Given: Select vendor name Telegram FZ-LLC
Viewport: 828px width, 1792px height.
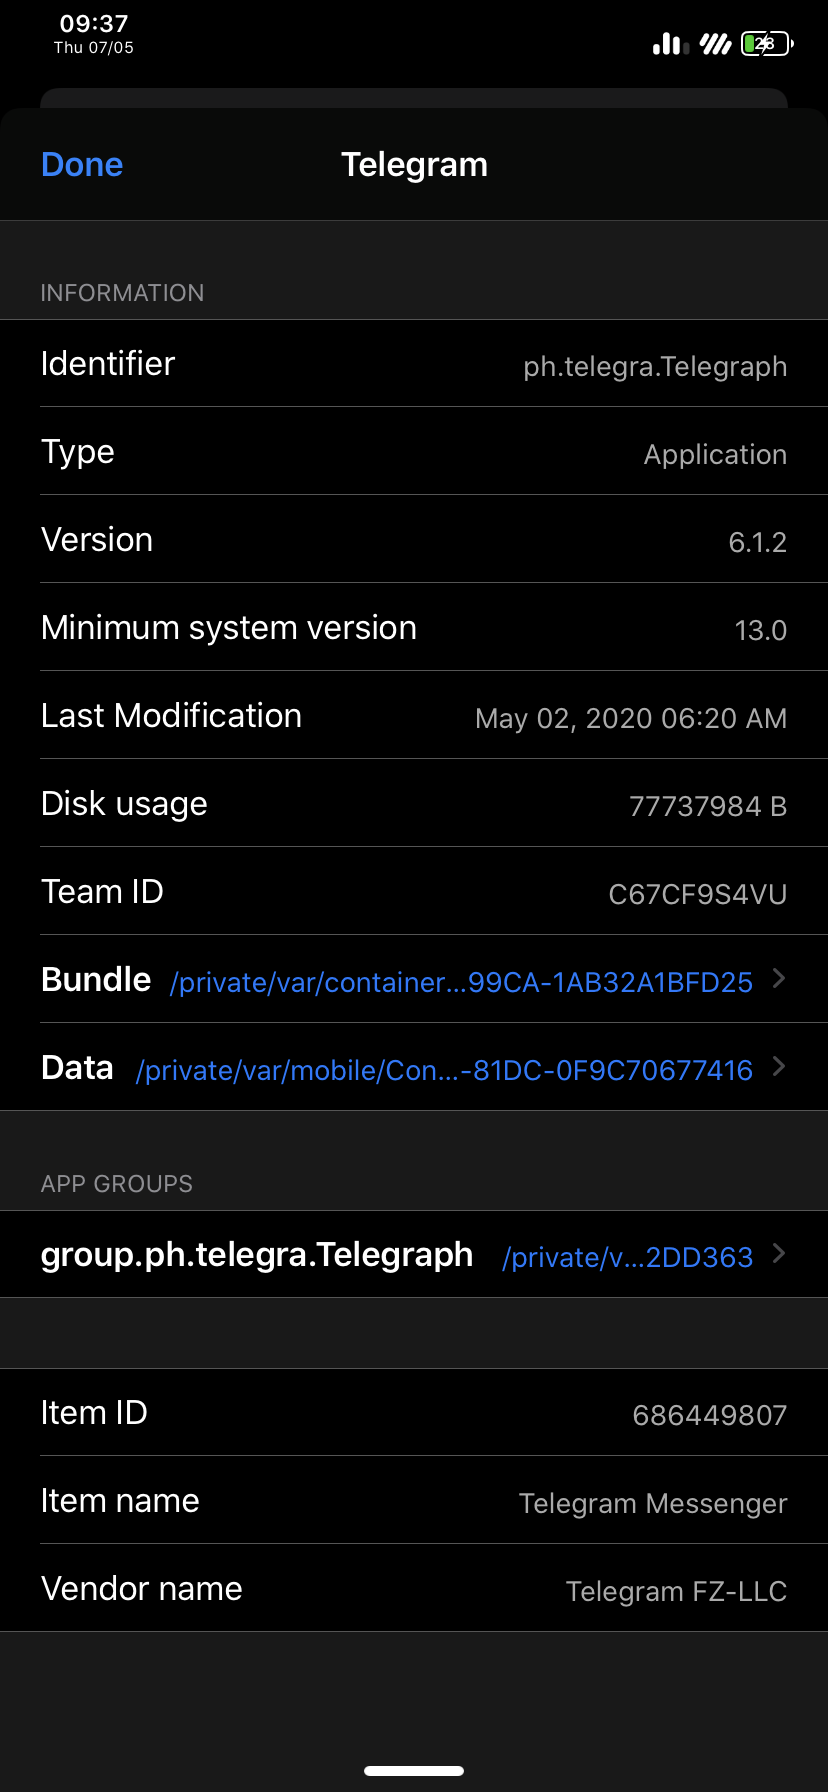Looking at the screenshot, I should [676, 1592].
